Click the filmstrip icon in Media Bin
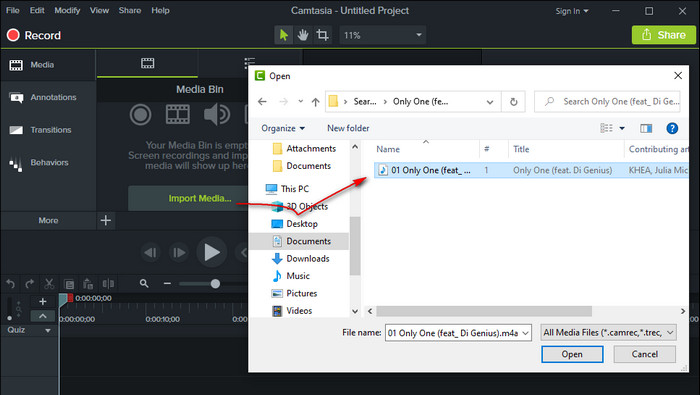The image size is (700, 395). pos(178,115)
